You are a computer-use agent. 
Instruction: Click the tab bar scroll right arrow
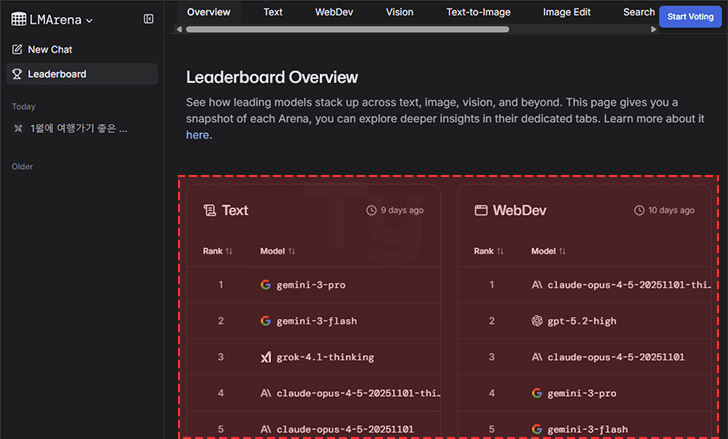tap(653, 29)
